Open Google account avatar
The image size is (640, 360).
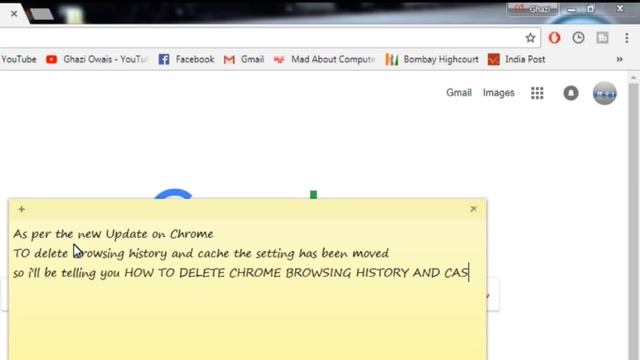click(604, 93)
